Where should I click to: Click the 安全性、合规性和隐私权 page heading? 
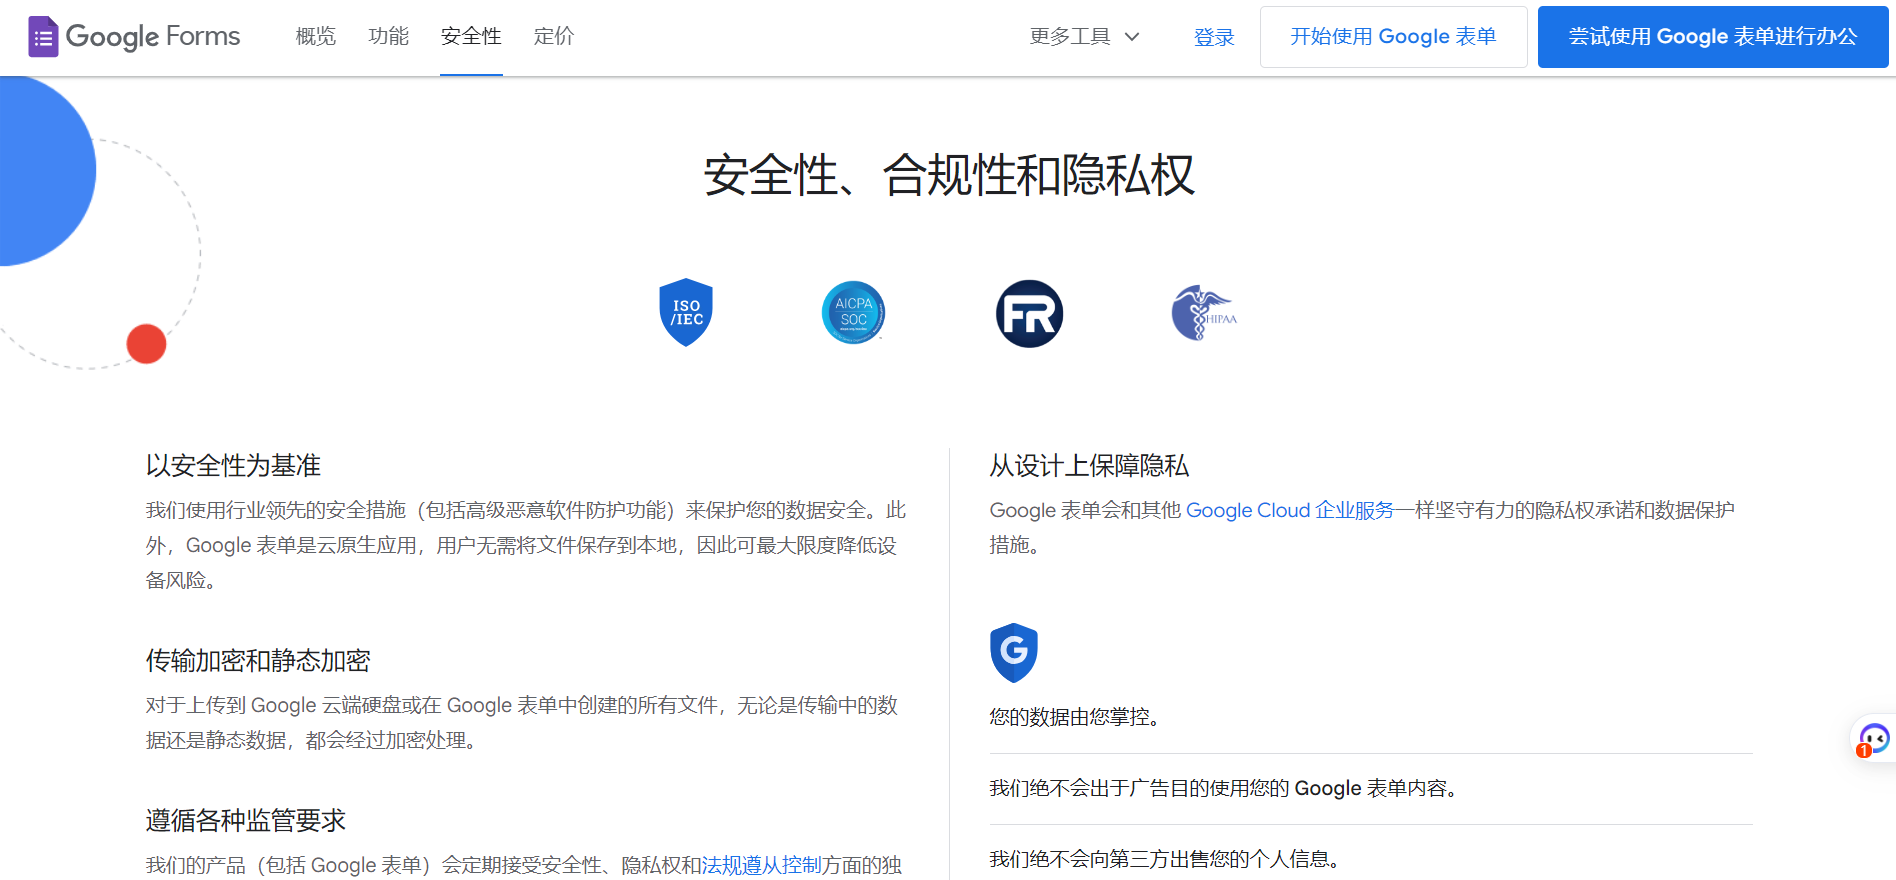pos(949,176)
